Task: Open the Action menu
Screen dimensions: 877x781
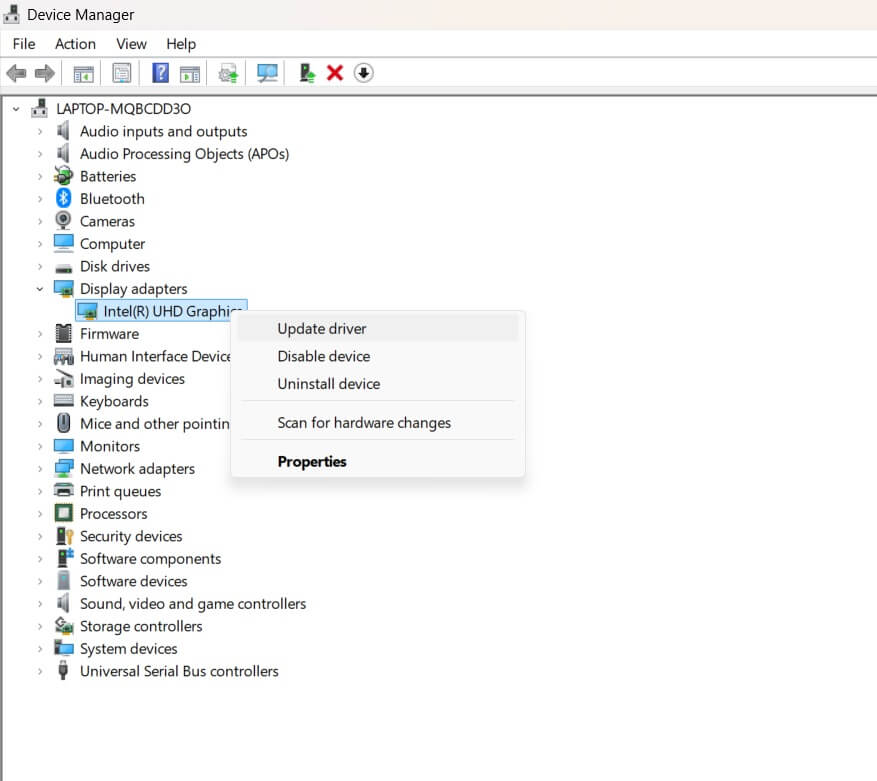Action: click(75, 44)
